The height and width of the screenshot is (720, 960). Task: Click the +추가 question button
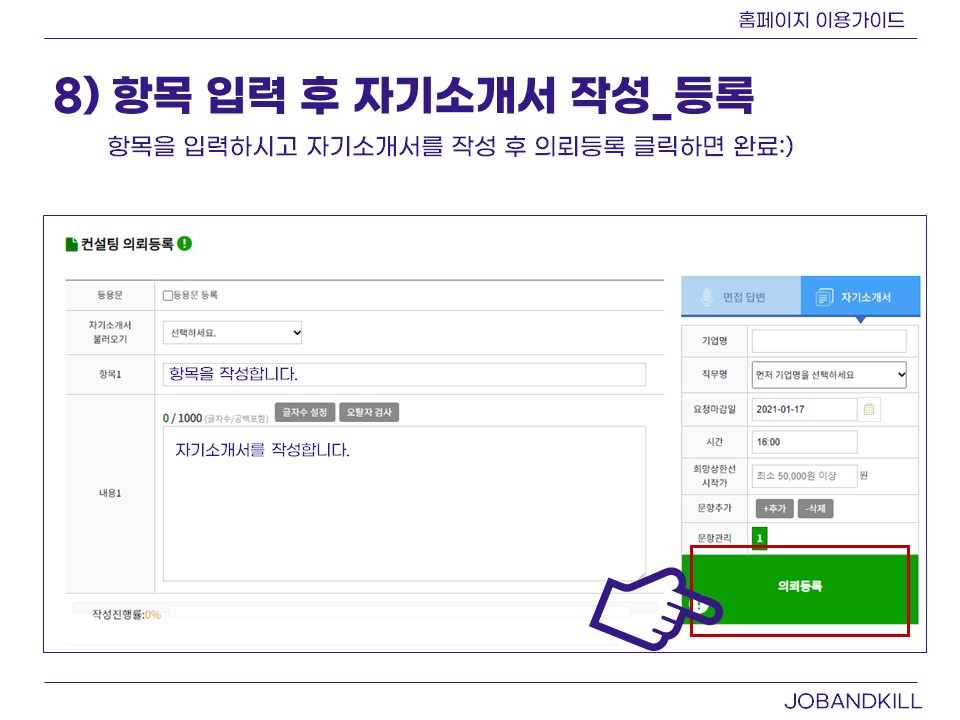pos(773,508)
